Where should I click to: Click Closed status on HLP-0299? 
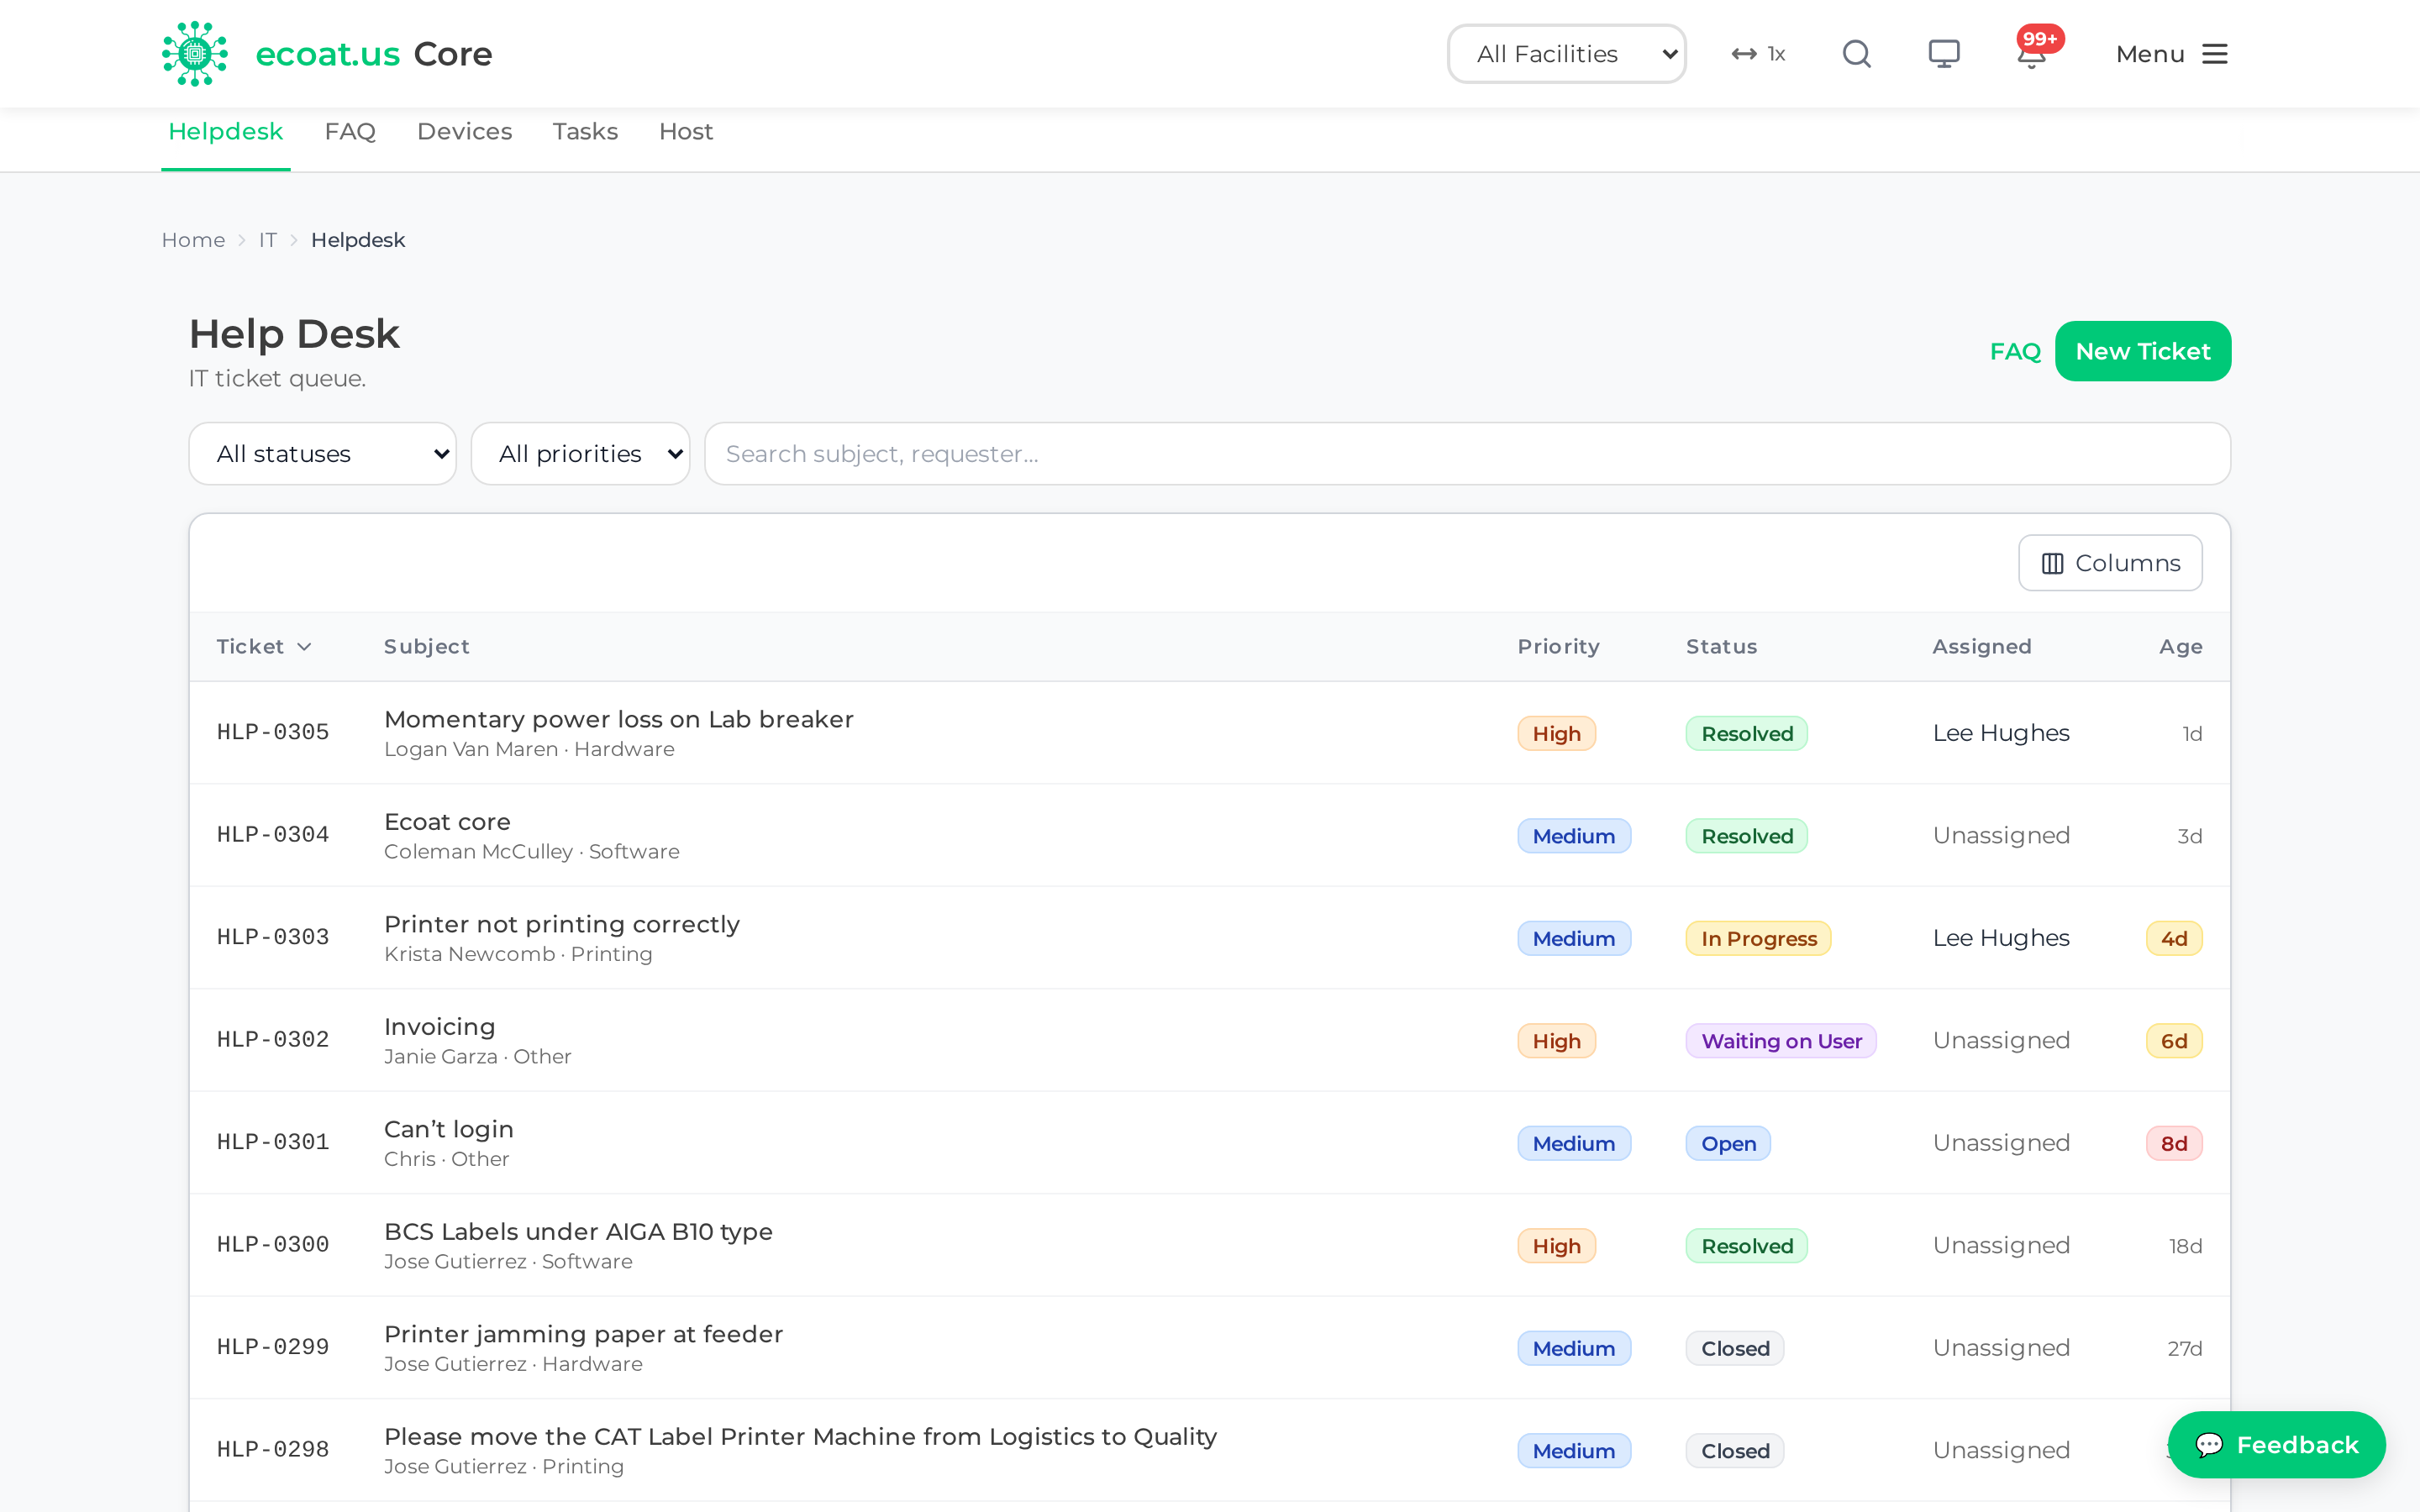click(1735, 1349)
